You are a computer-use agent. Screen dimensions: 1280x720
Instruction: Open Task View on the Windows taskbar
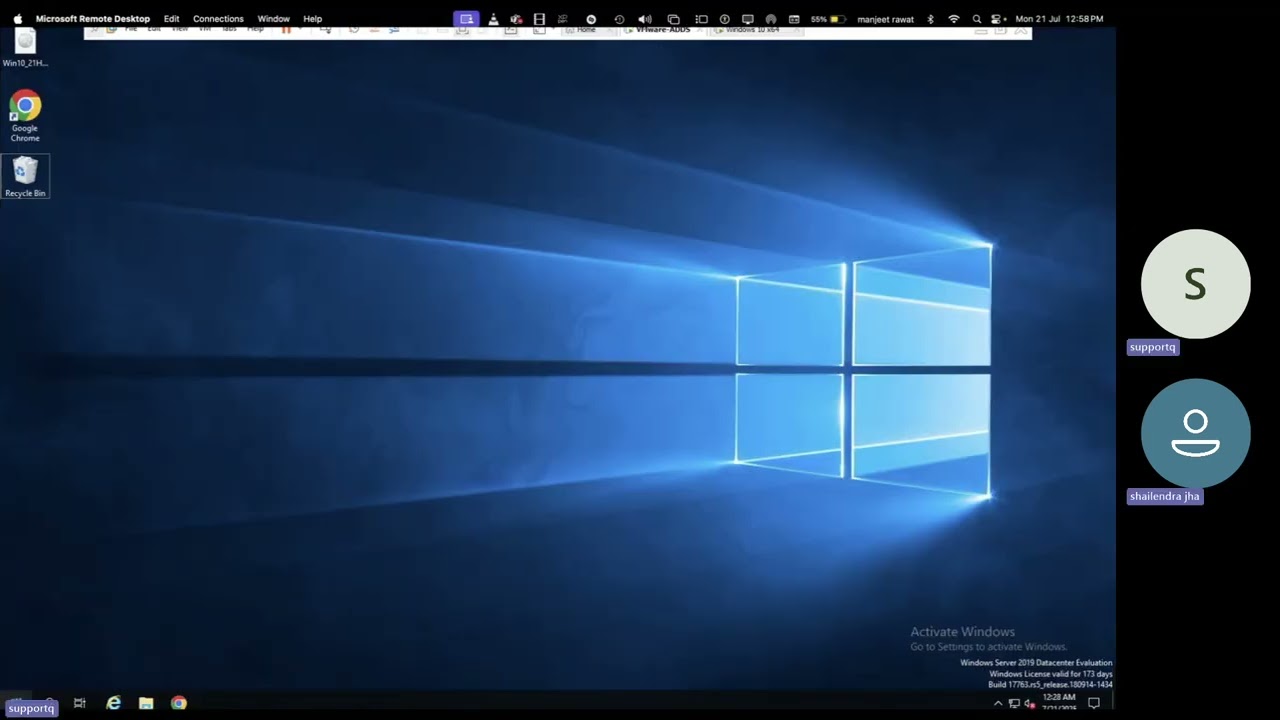80,703
